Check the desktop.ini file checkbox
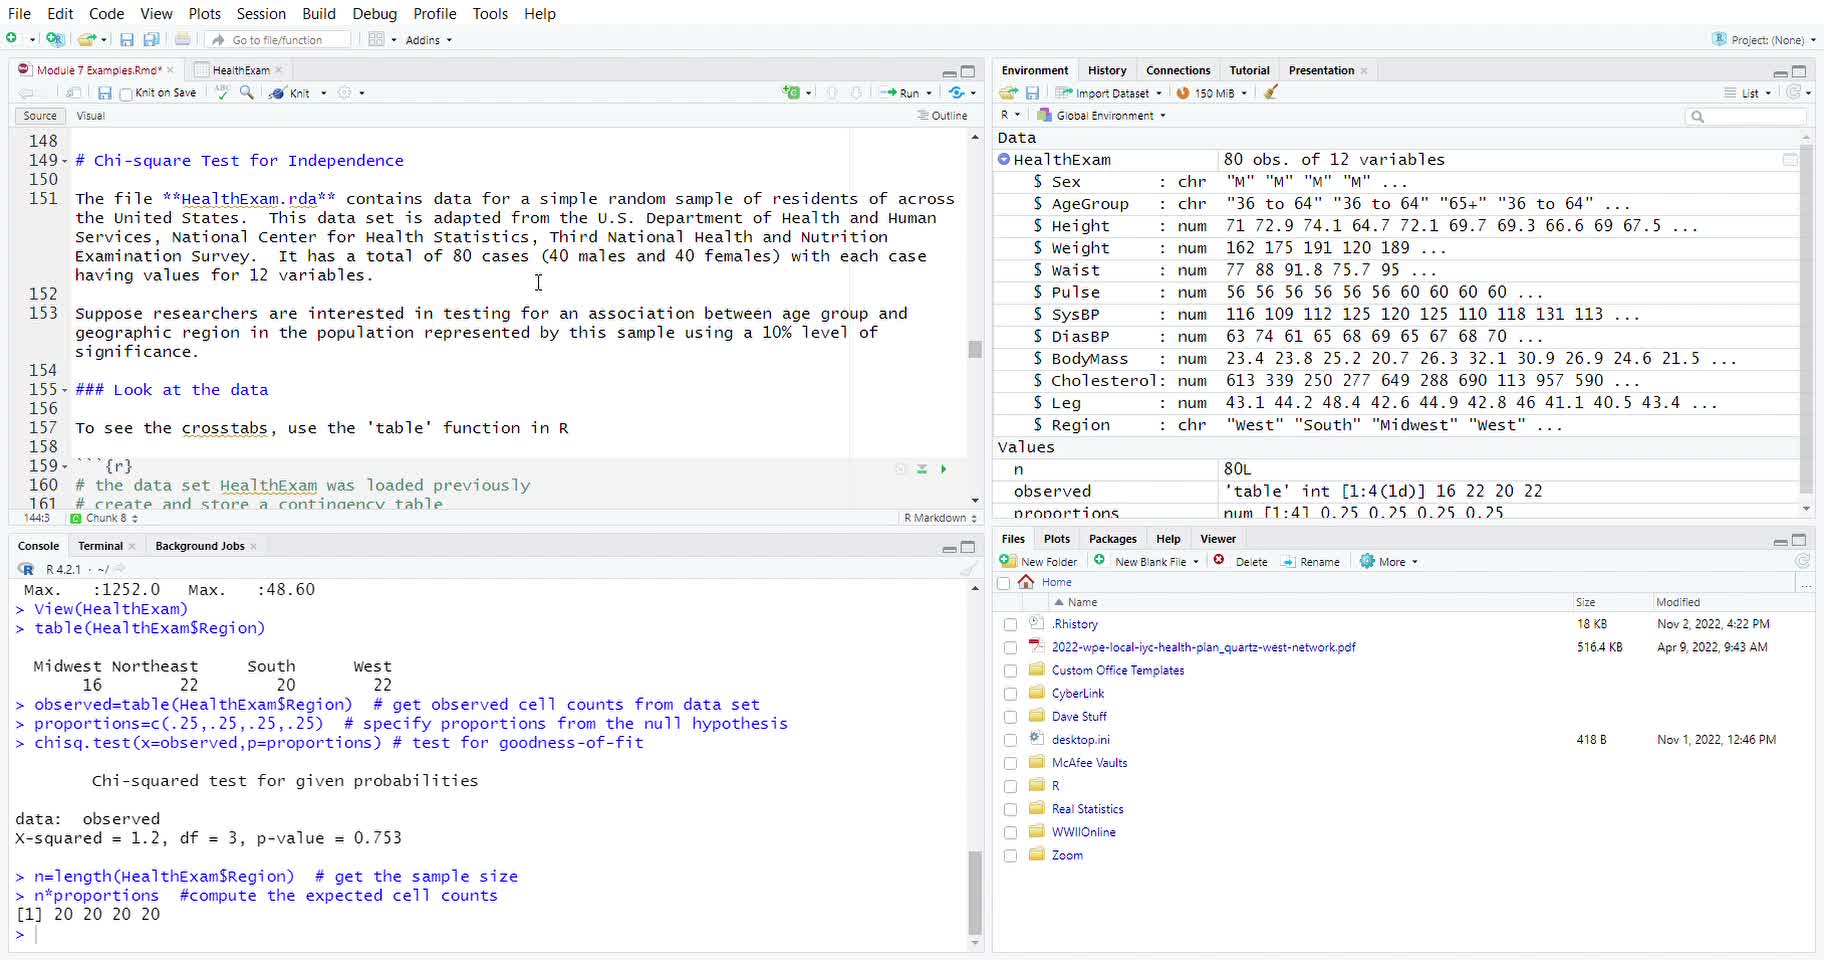Screen dimensions: 1824x960 (x=1010, y=740)
